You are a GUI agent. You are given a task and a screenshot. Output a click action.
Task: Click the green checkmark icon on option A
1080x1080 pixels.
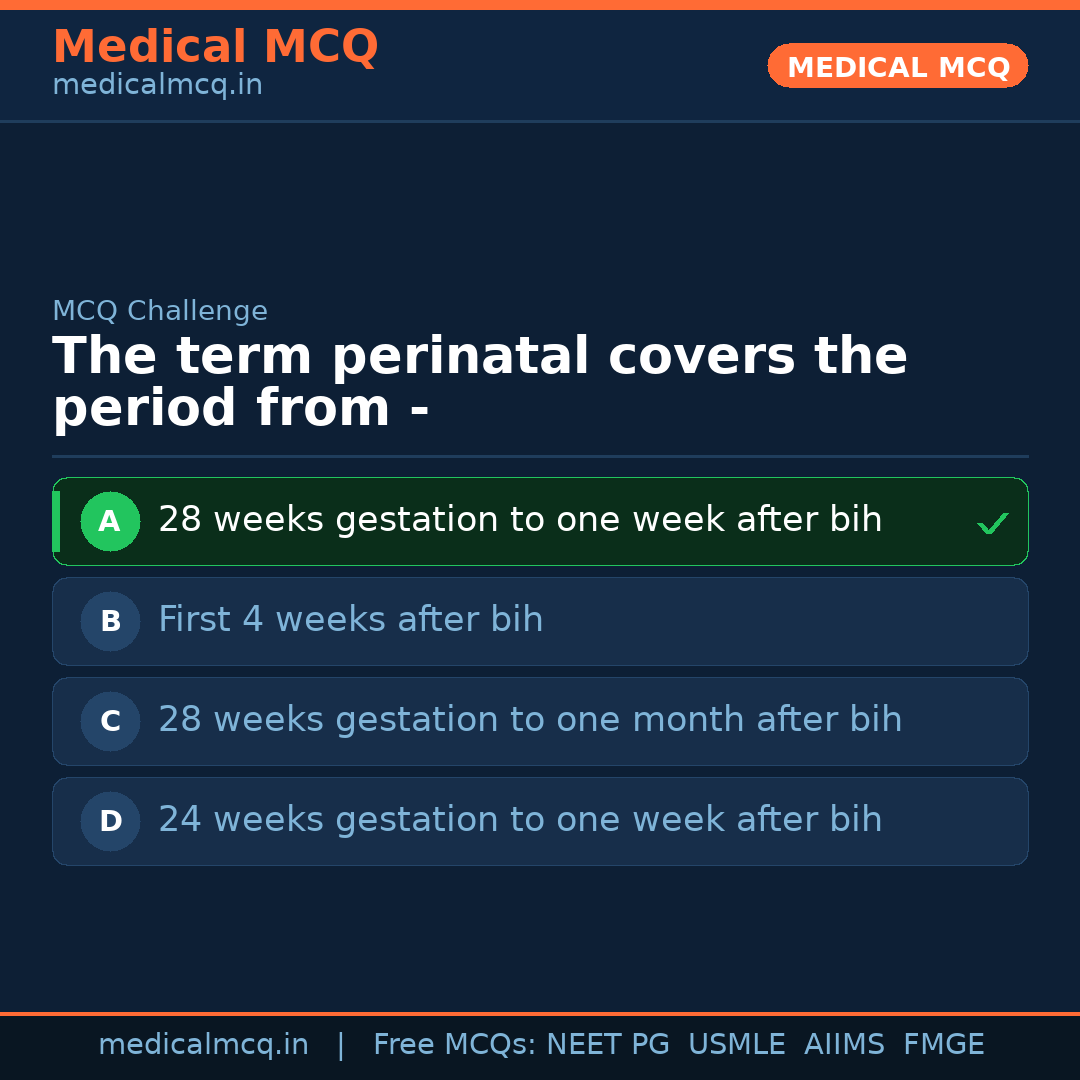click(992, 523)
